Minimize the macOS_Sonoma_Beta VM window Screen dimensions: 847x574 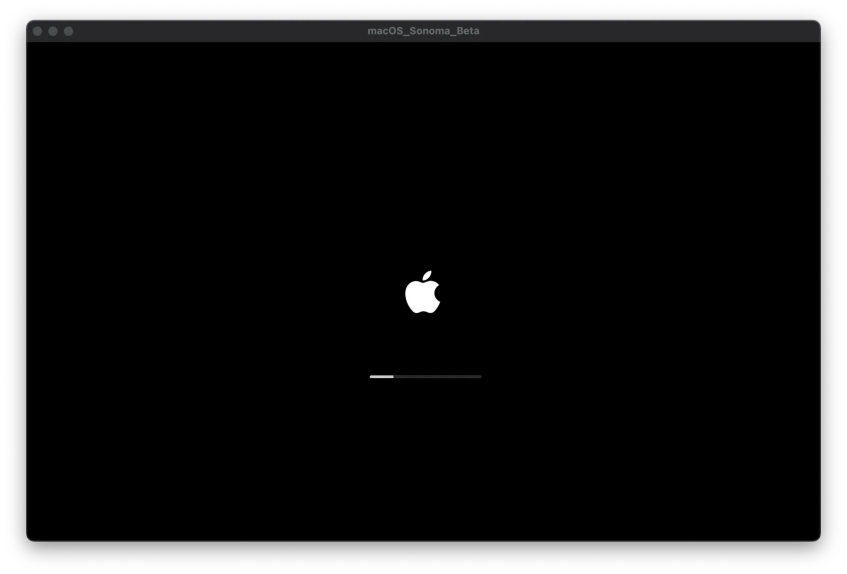(53, 31)
